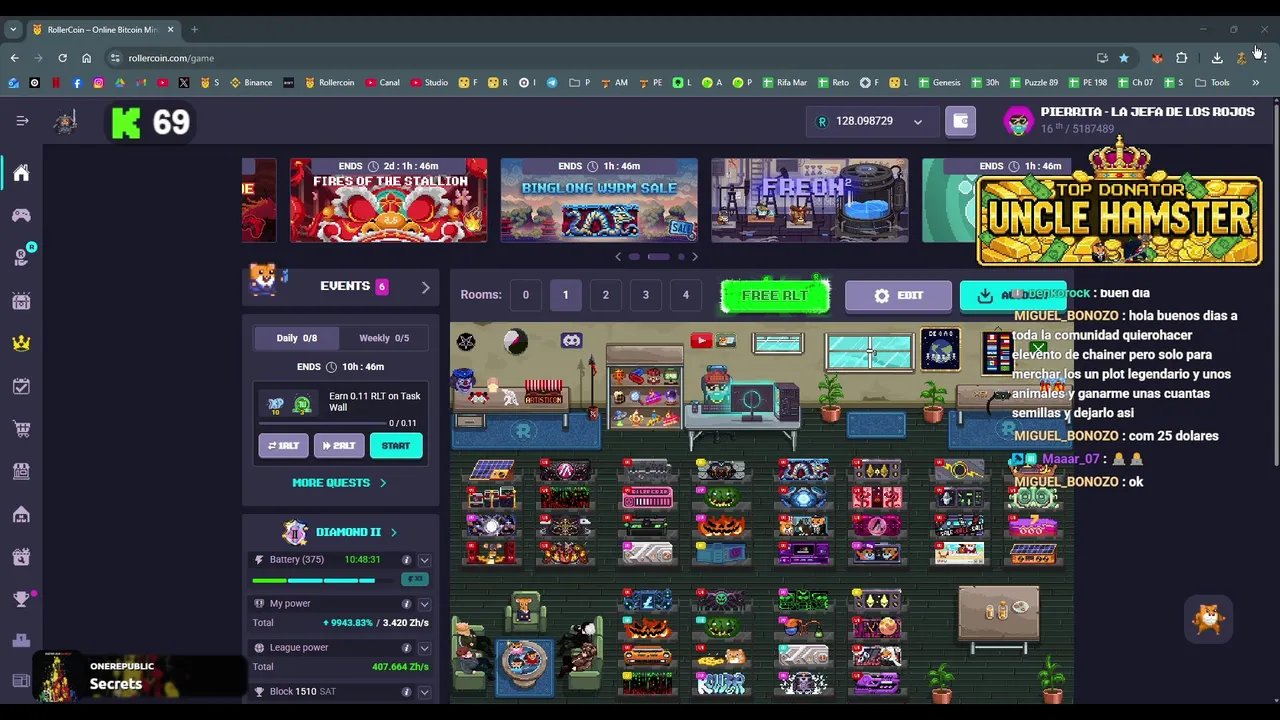
Task: Open the MORE QUESTS link
Action: (339, 483)
